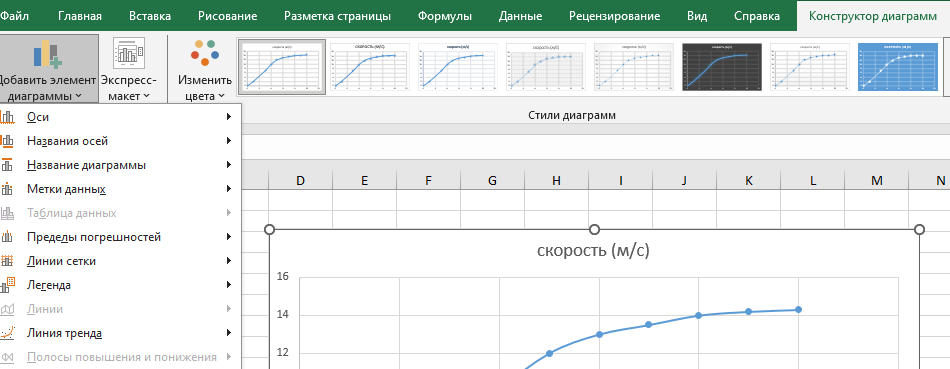
Task: Click the top-left chart resize handle
Action: pyautogui.click(x=270, y=230)
